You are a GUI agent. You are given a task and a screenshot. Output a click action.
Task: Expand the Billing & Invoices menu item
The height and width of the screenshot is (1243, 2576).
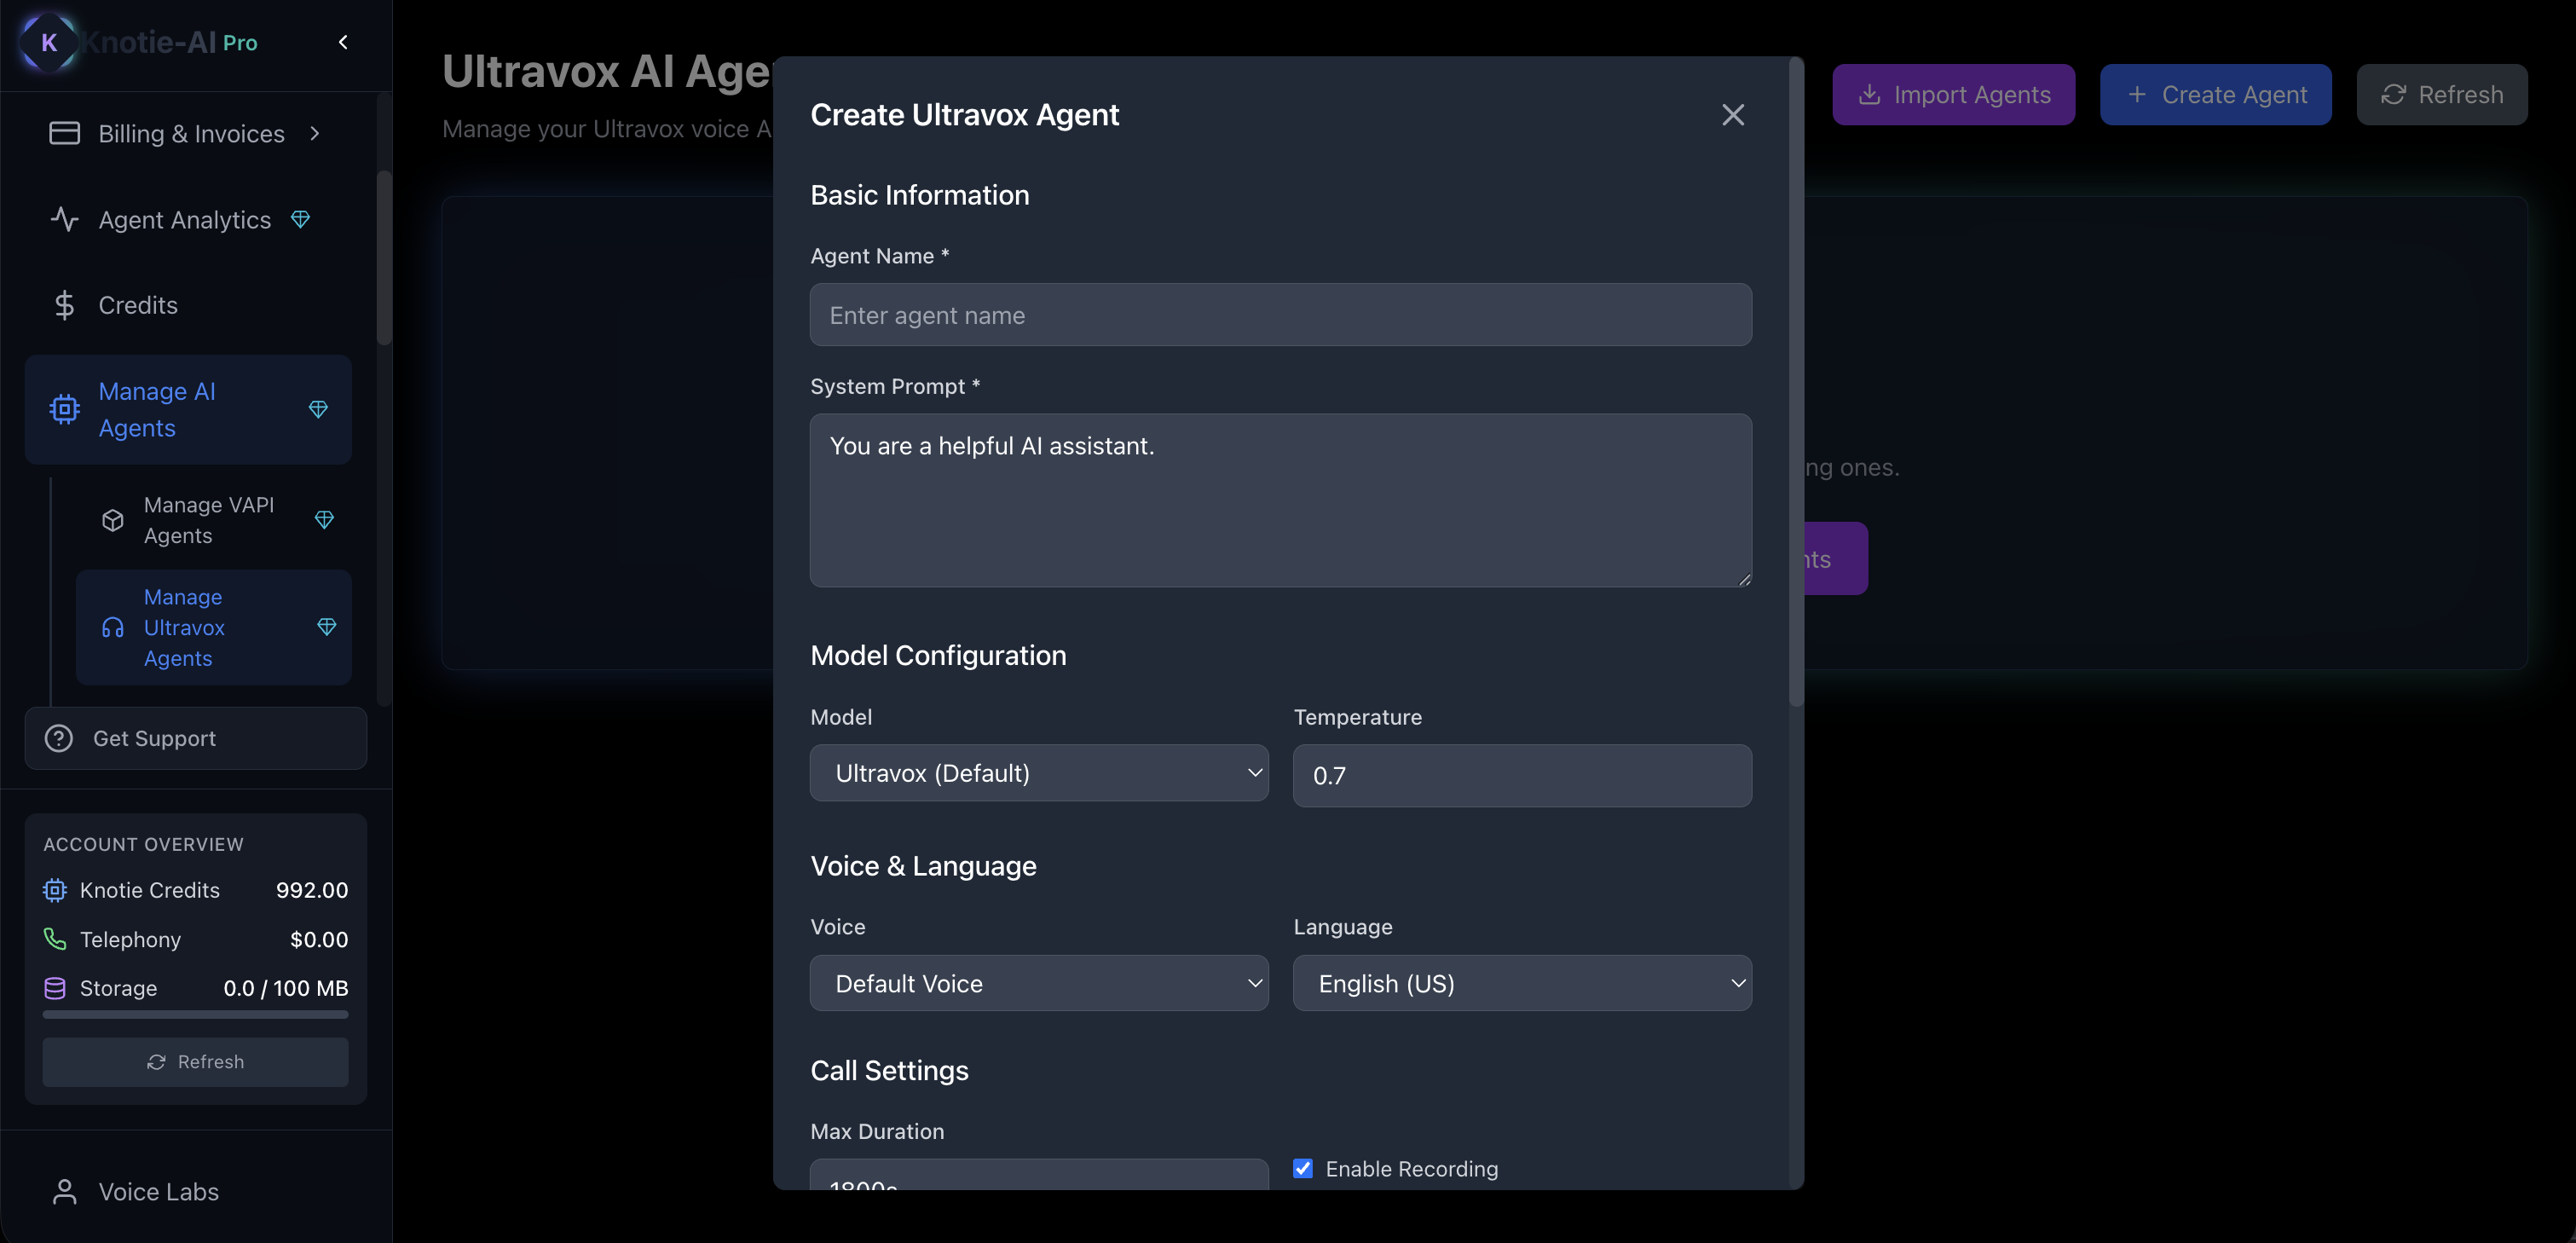pyautogui.click(x=190, y=133)
